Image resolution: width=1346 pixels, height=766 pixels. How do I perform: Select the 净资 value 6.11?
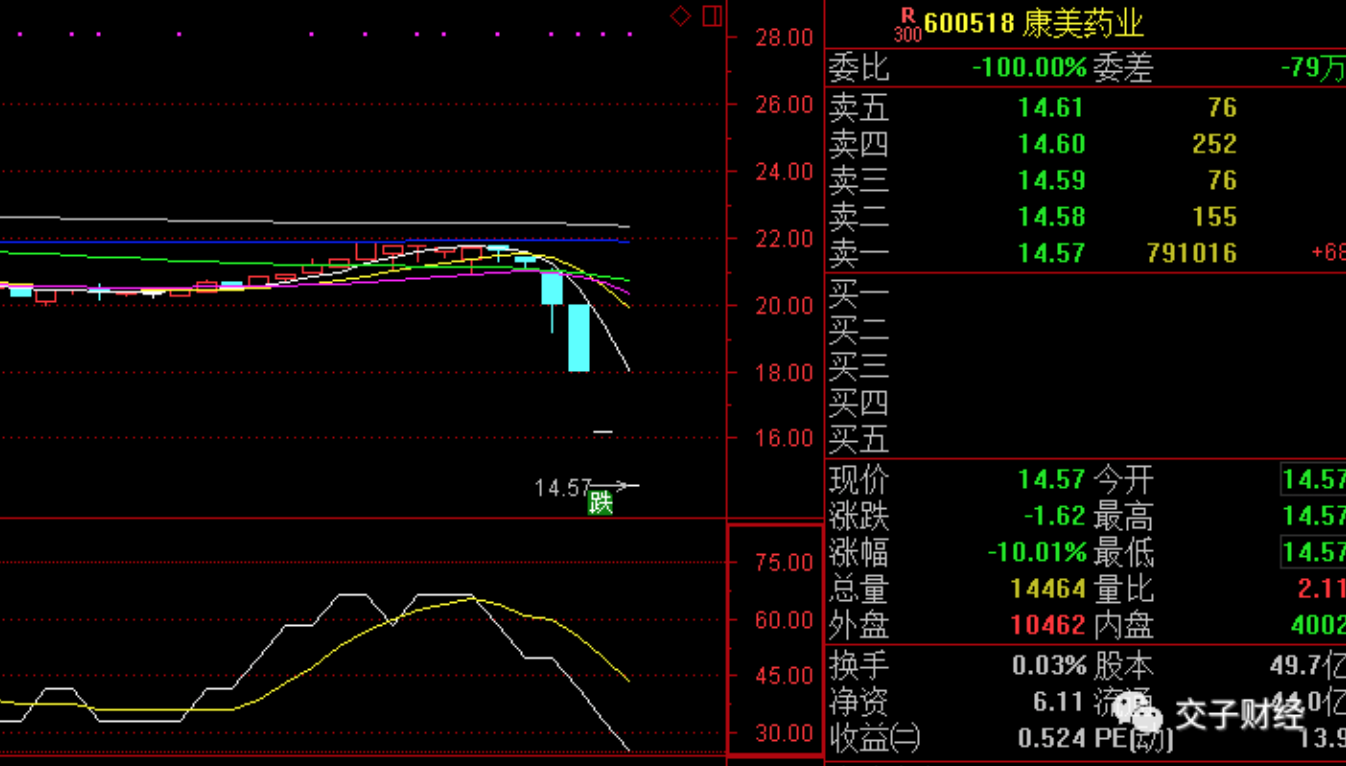(x=1059, y=702)
